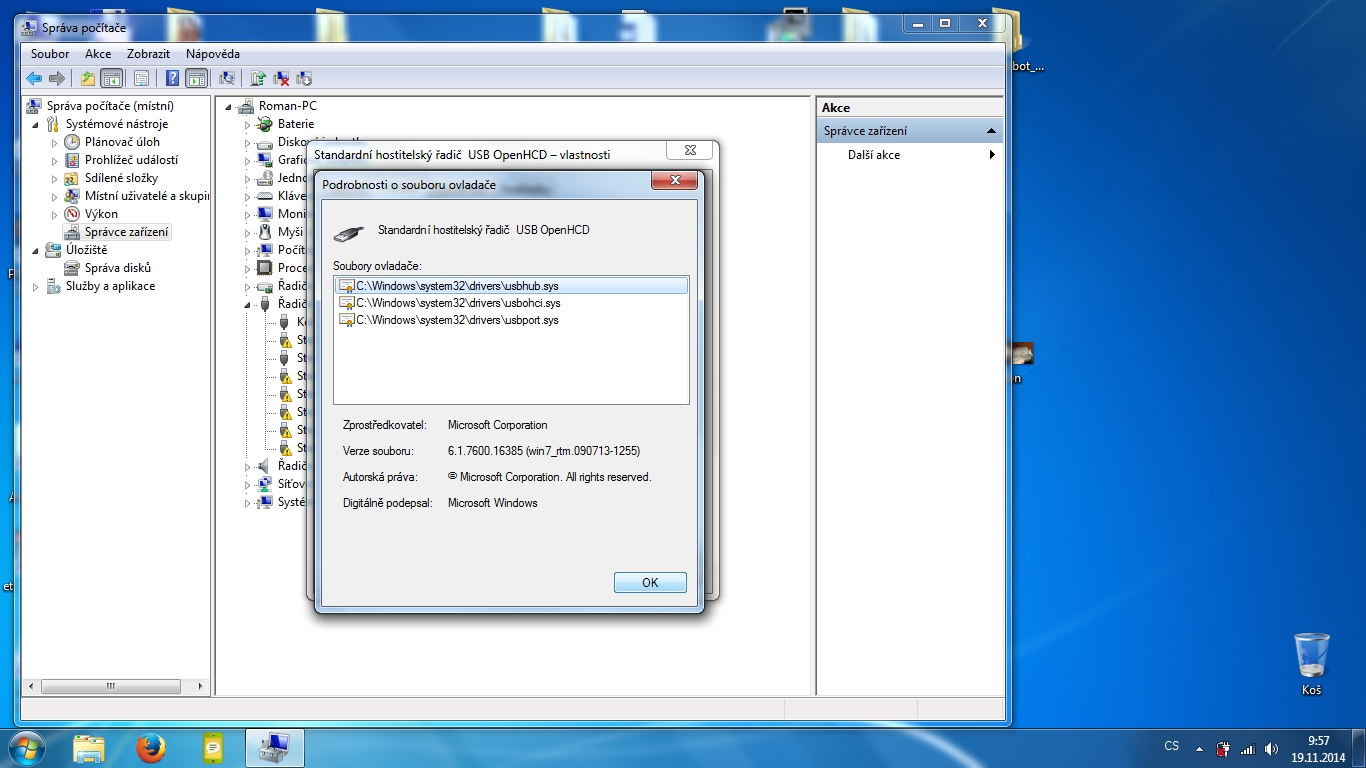
Task: Select the Systémové nástroje tools icon
Action: [x=53, y=124]
